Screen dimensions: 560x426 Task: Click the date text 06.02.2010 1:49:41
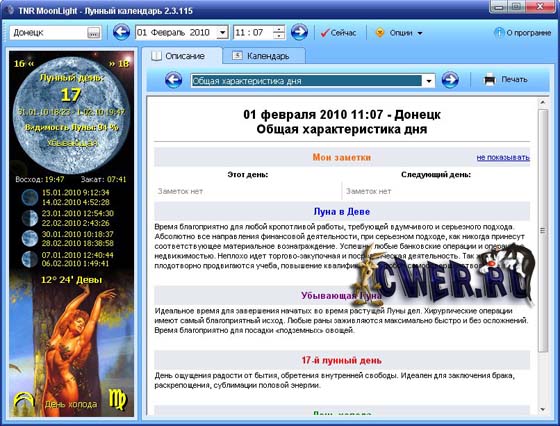75,264
